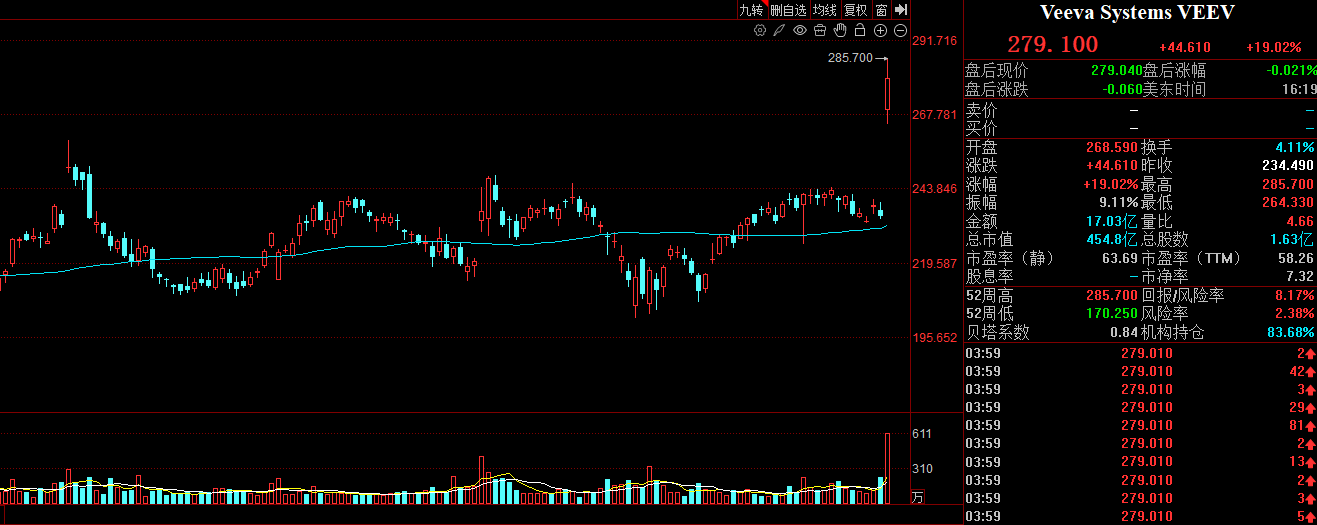Click the 最高 value 285.700

click(x=1288, y=185)
